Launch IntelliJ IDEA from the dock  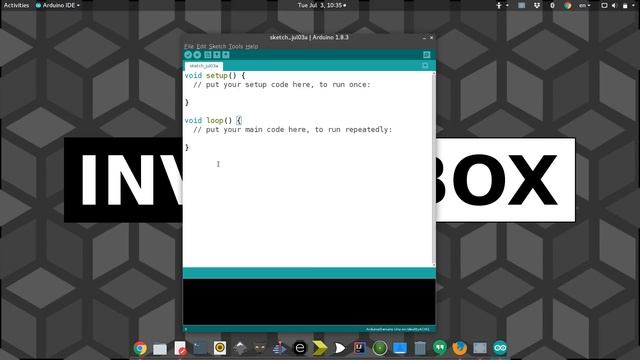pos(360,348)
